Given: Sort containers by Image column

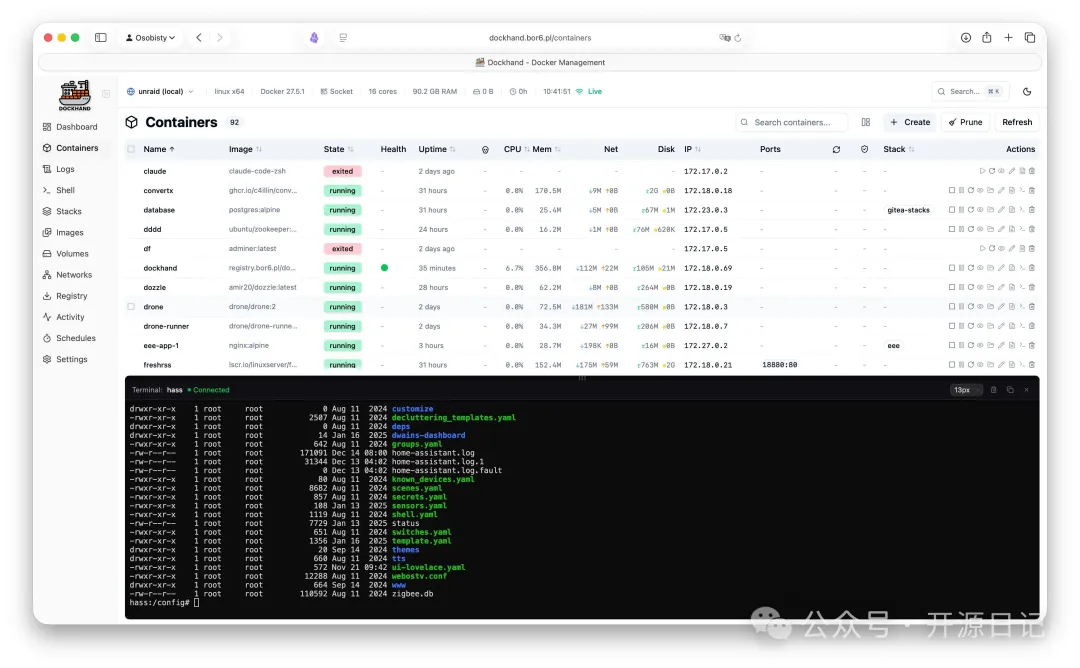Looking at the screenshot, I should (x=245, y=149).
